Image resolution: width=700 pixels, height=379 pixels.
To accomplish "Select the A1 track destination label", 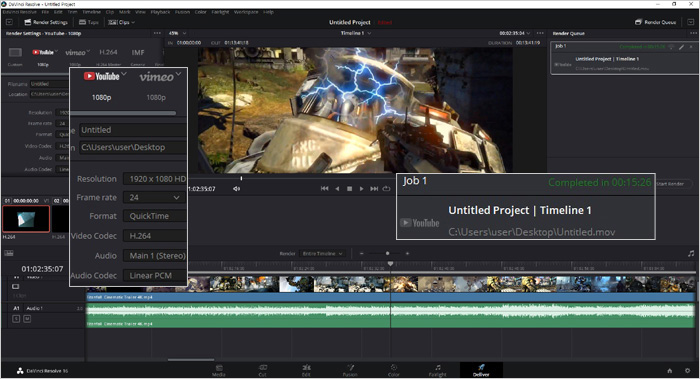I will click(16, 308).
